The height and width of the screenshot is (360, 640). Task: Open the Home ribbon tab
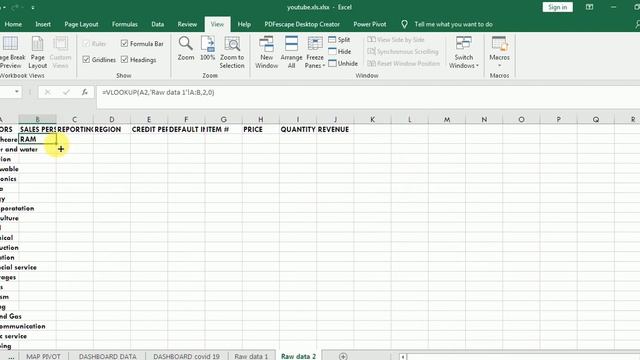click(x=13, y=24)
